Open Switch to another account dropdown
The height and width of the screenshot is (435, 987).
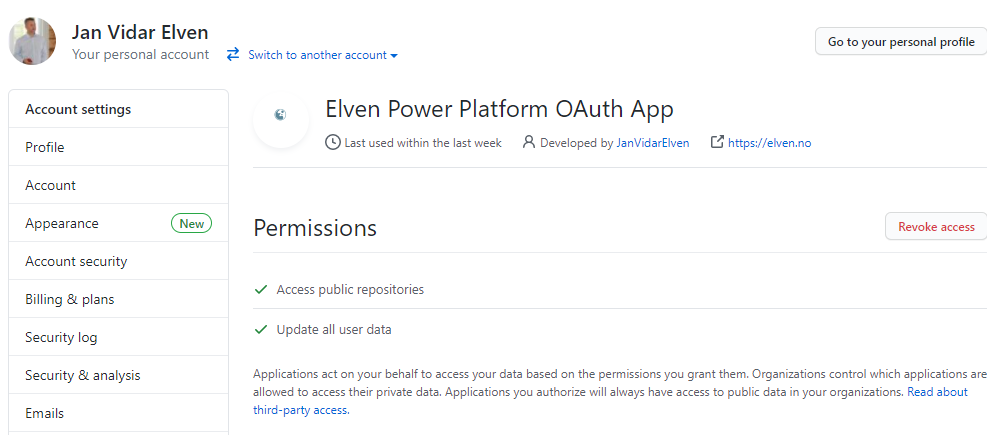[323, 55]
